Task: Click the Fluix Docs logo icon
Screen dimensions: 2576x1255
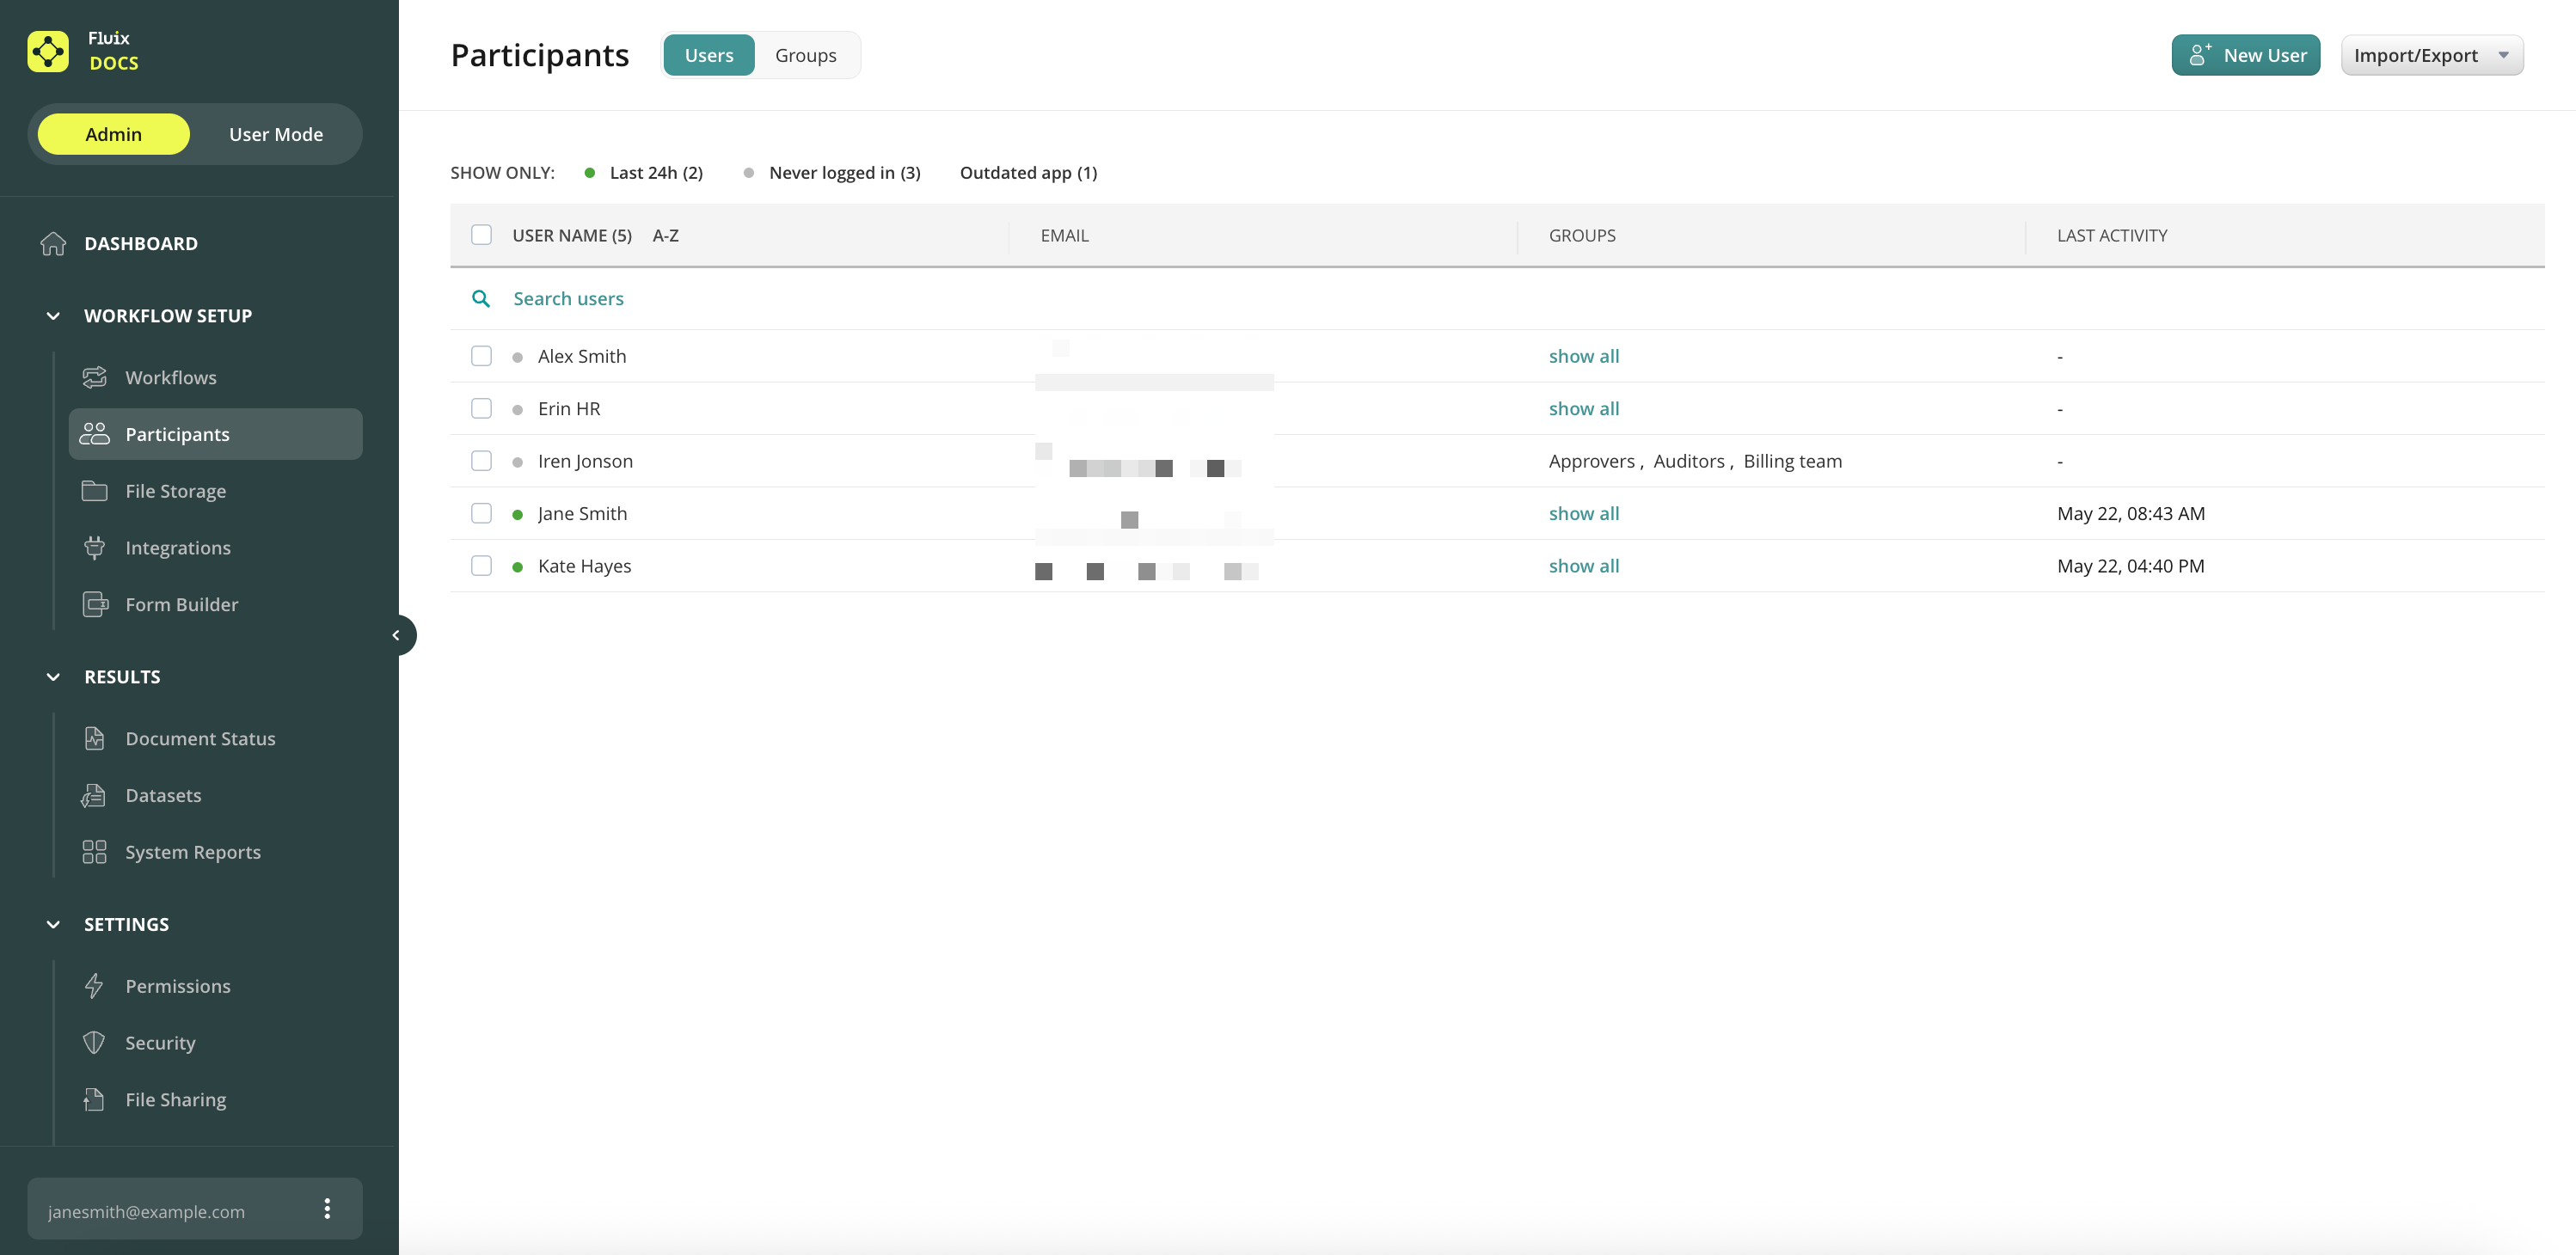Action: pos(48,51)
